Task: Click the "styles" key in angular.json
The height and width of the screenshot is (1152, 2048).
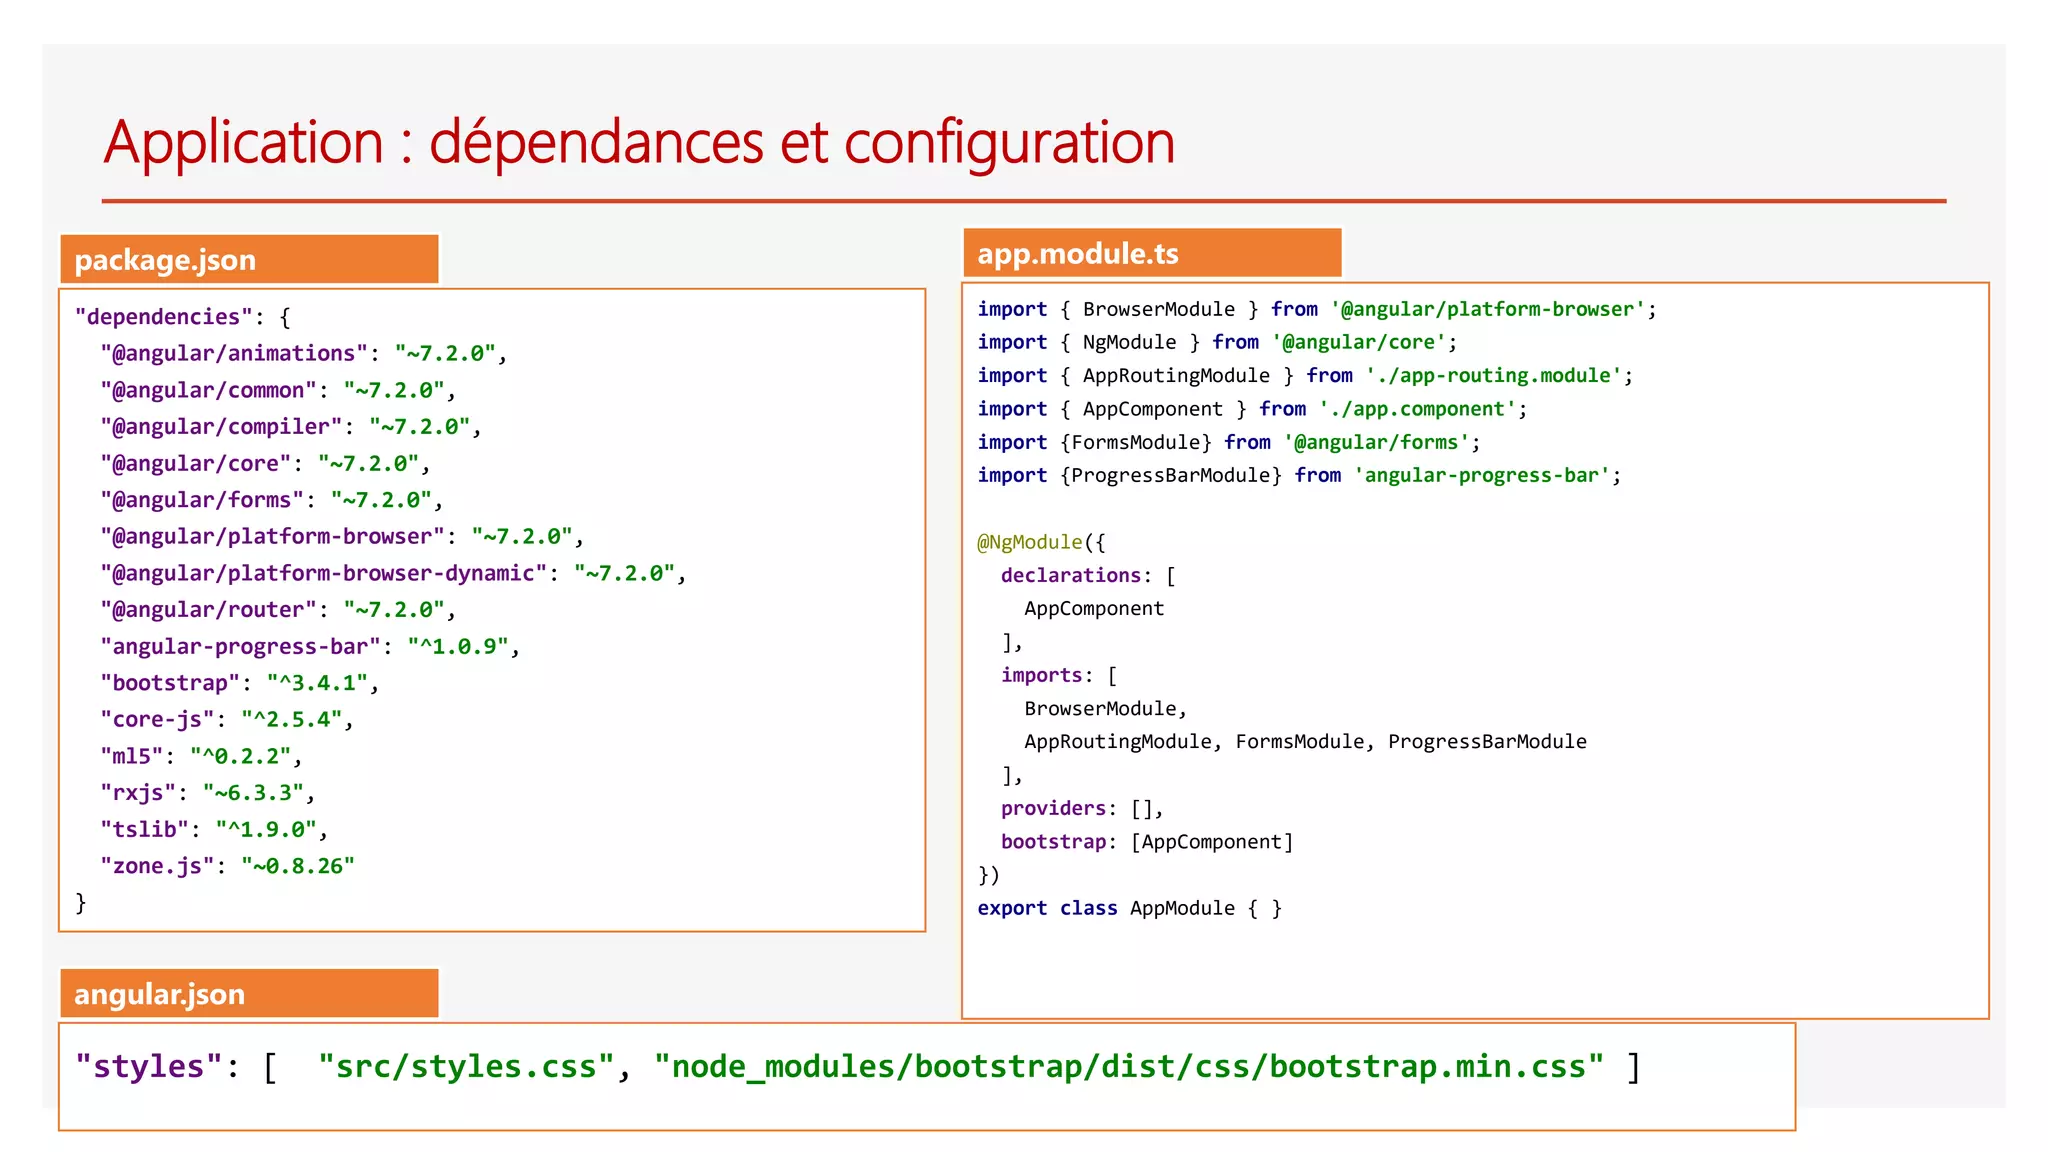Action: pos(149,1066)
